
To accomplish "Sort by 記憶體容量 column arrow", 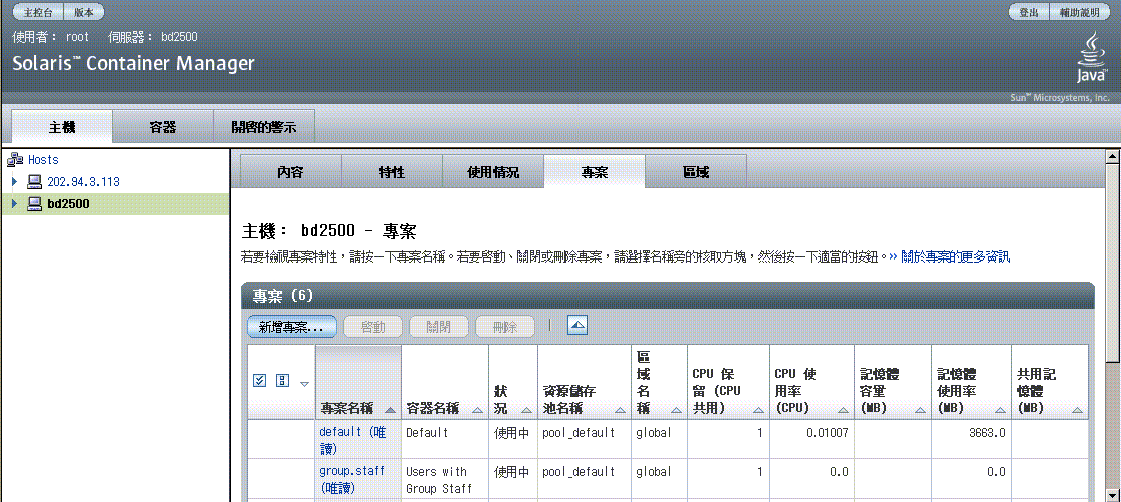I will tap(920, 410).
